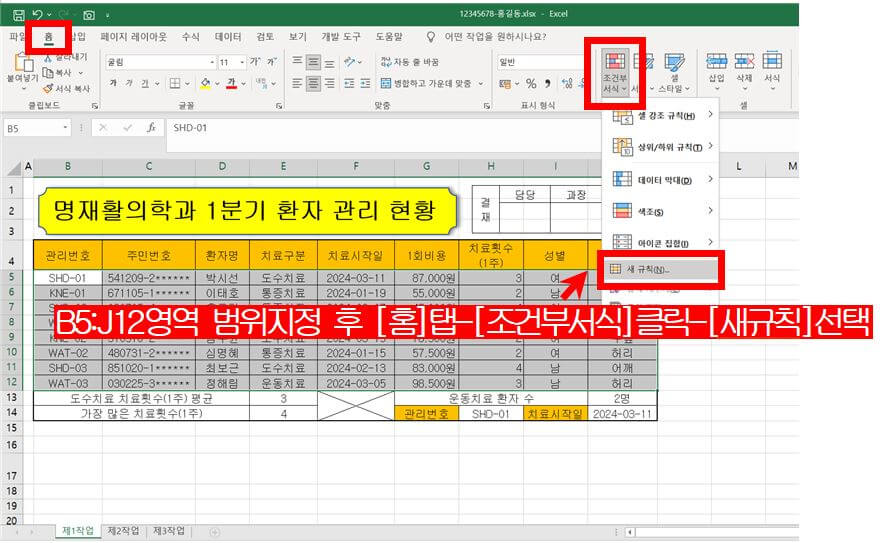Apply red font color 가 button

pyautogui.click(x=232, y=83)
